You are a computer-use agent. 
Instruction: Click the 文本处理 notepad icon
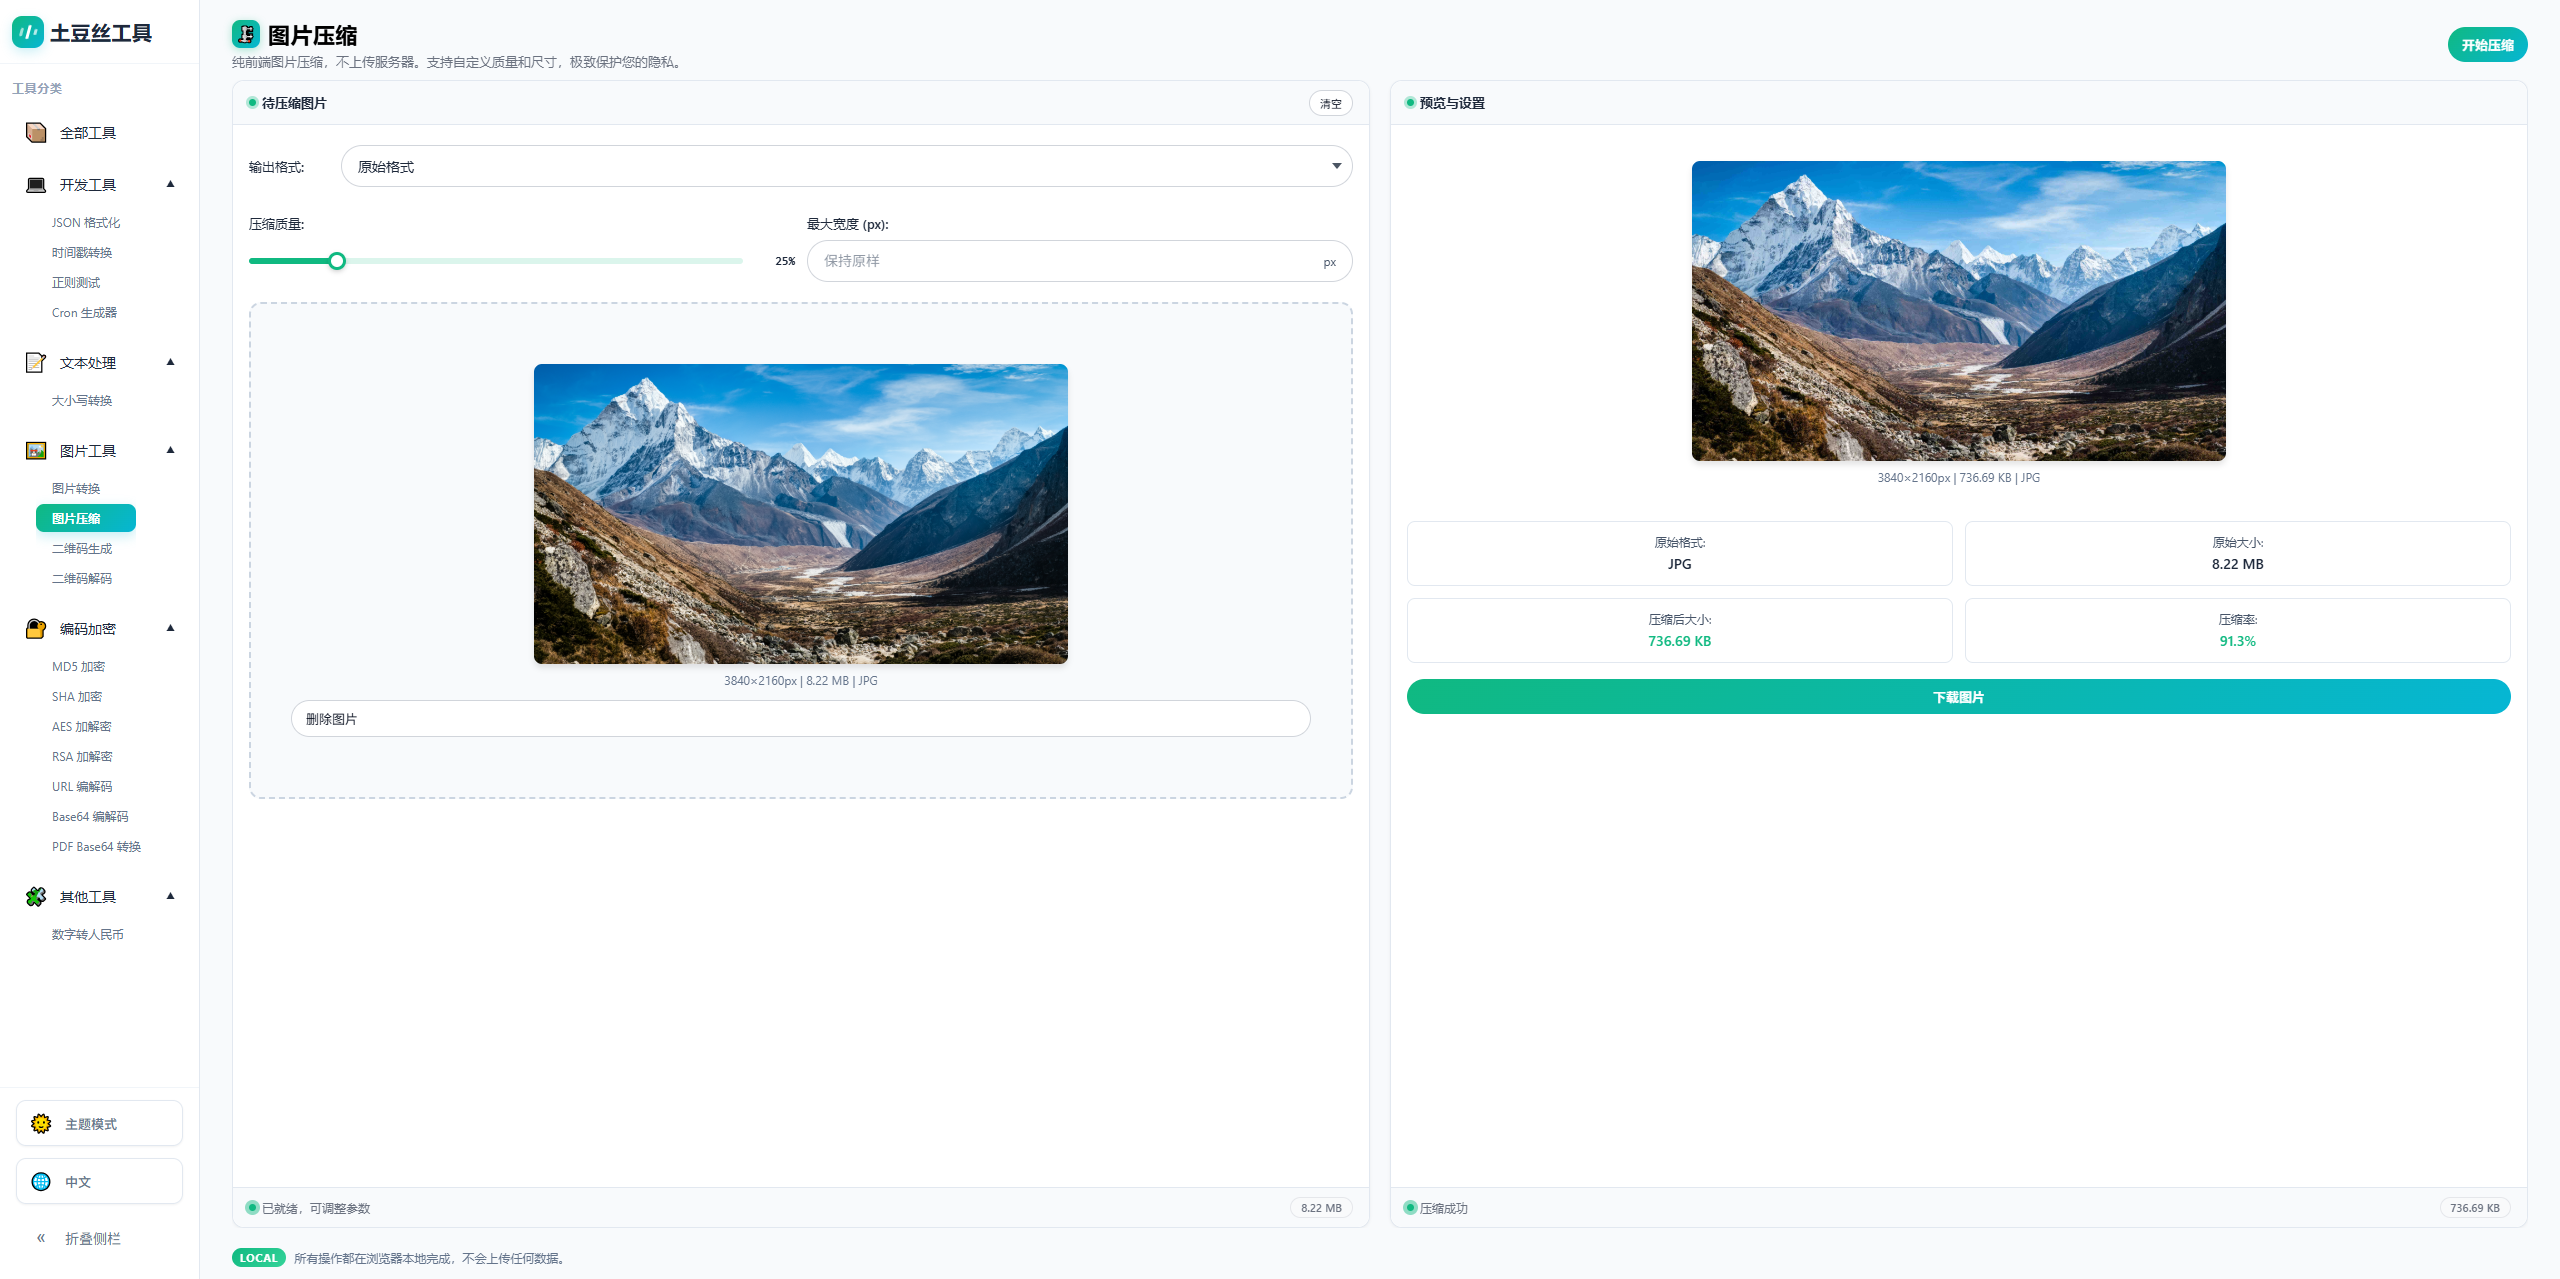tap(36, 363)
